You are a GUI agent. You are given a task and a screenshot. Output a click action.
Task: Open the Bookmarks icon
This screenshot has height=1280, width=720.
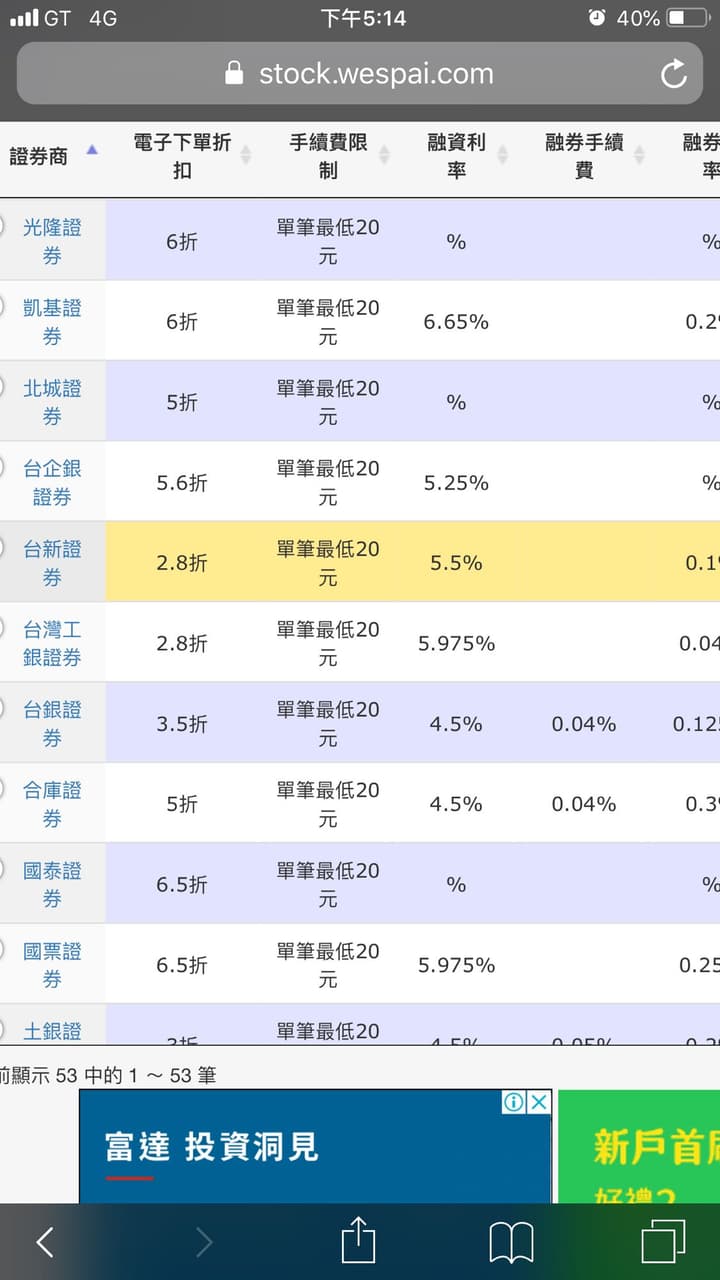(511, 1240)
